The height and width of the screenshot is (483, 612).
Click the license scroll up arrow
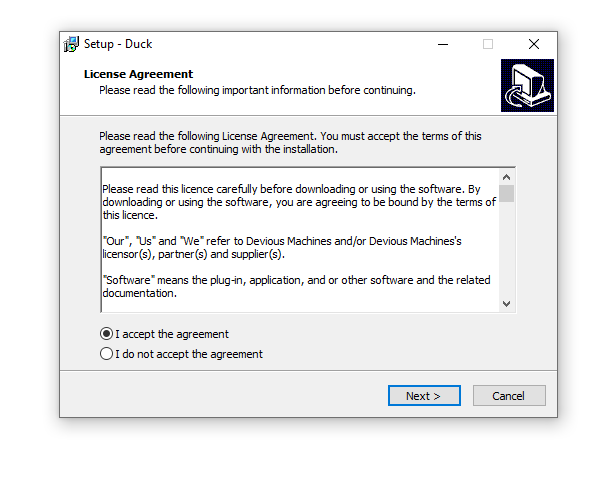507,177
